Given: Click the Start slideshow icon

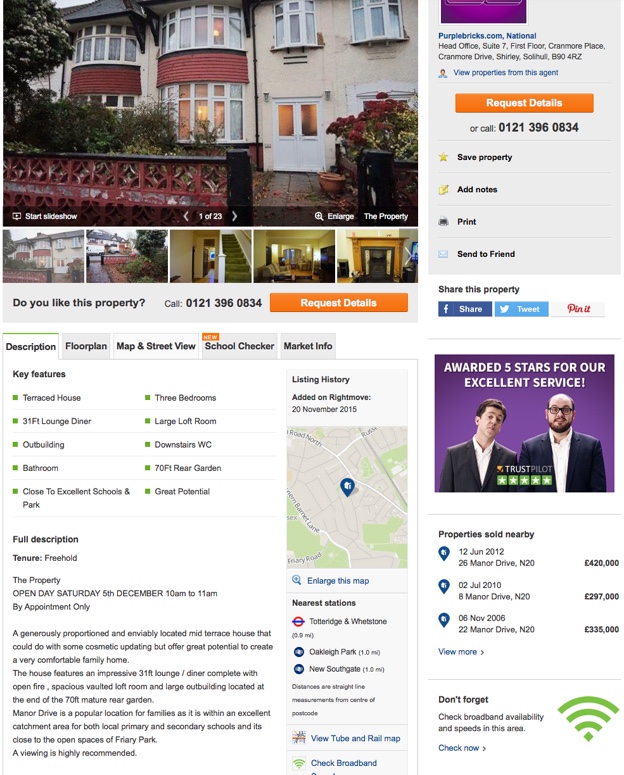Looking at the screenshot, I should tap(17, 216).
